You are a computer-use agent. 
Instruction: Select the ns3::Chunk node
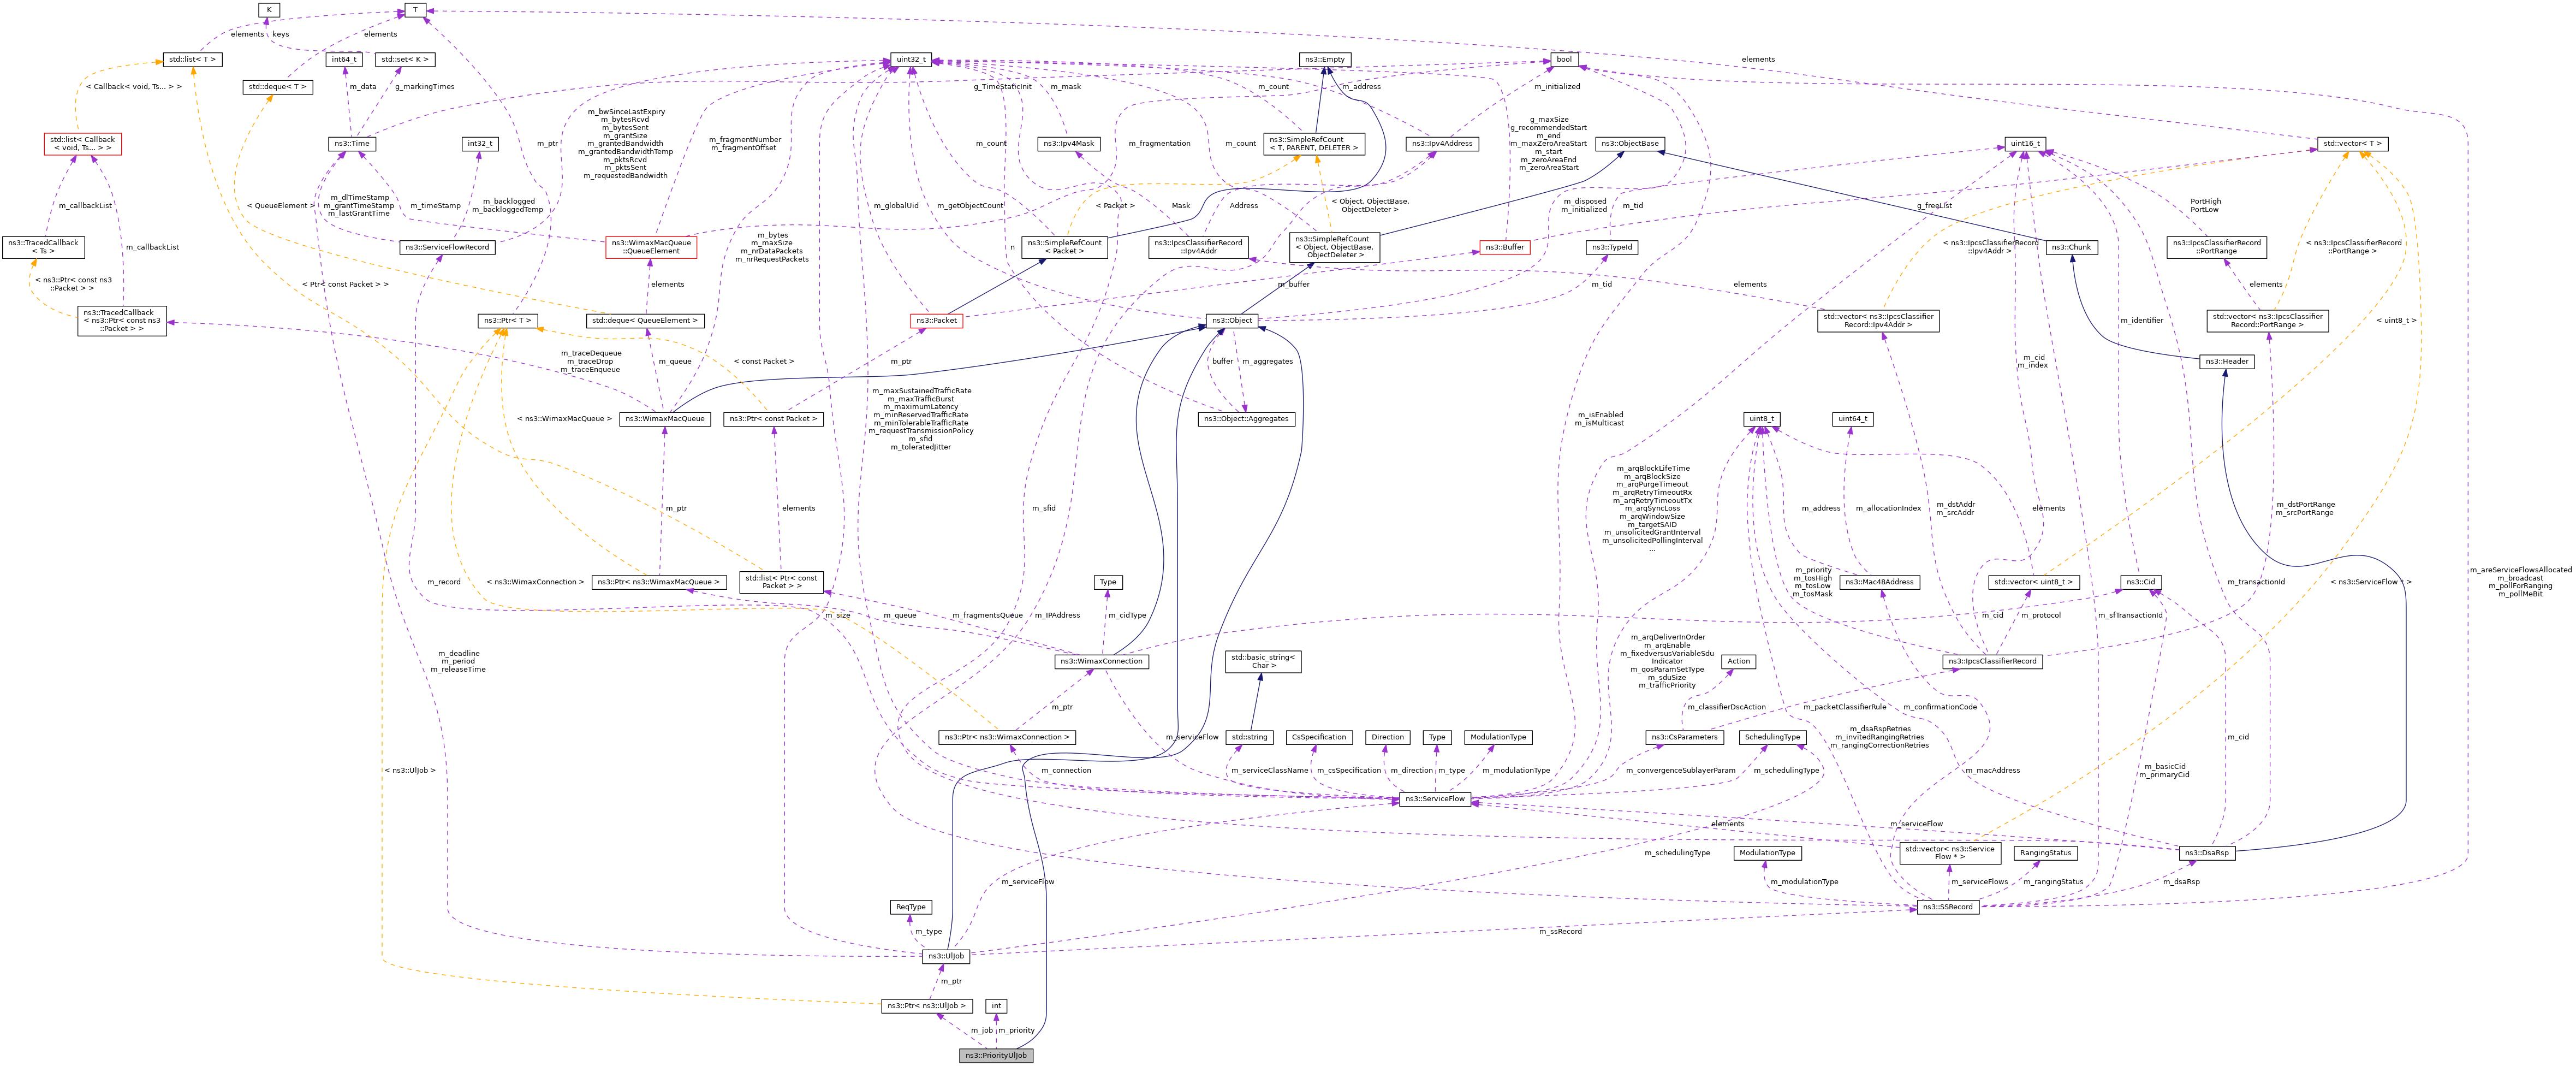point(2071,247)
